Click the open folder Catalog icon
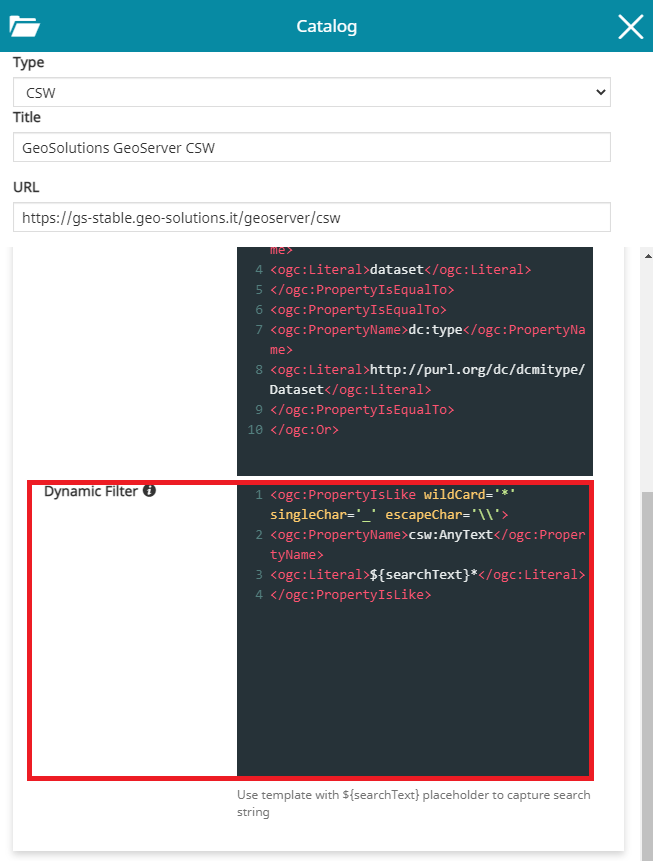The width and height of the screenshot is (653, 861). point(22,27)
